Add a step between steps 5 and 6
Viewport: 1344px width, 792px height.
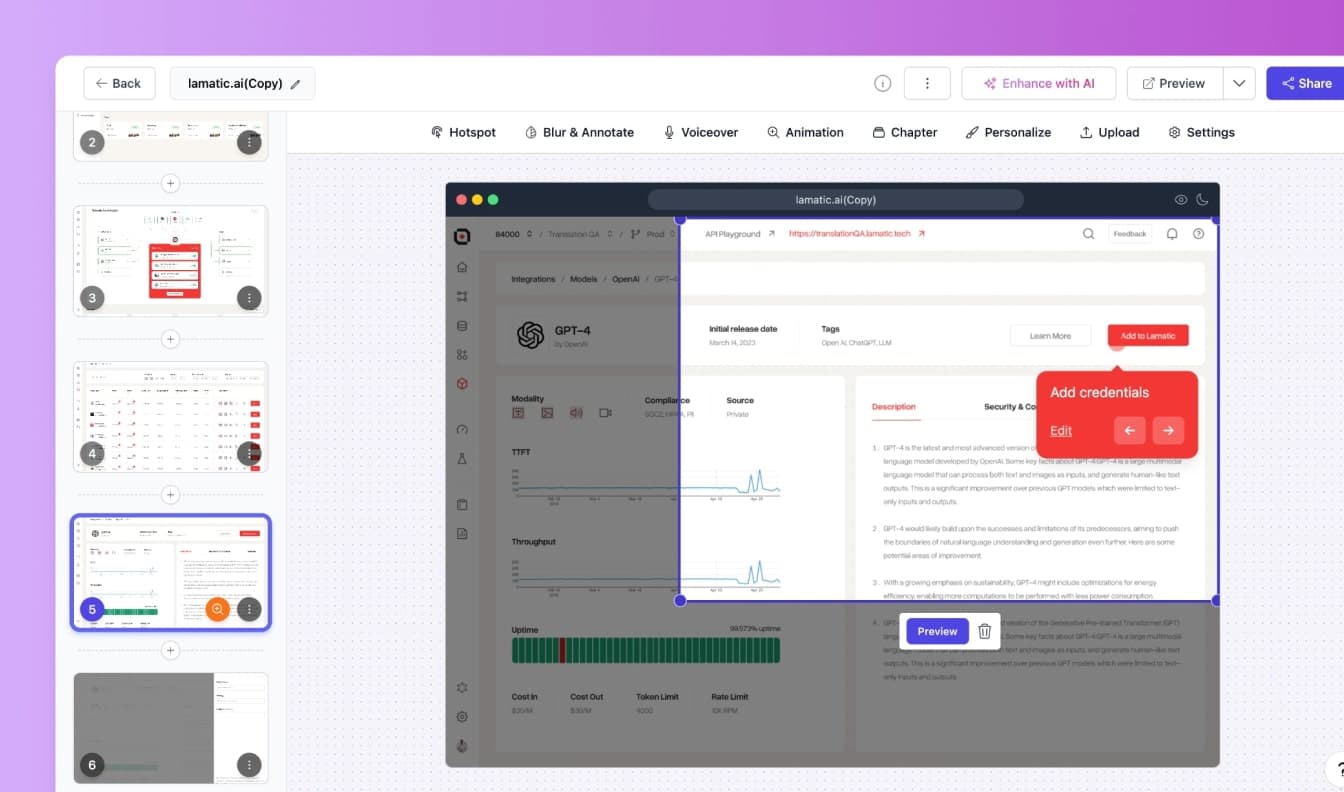(171, 651)
